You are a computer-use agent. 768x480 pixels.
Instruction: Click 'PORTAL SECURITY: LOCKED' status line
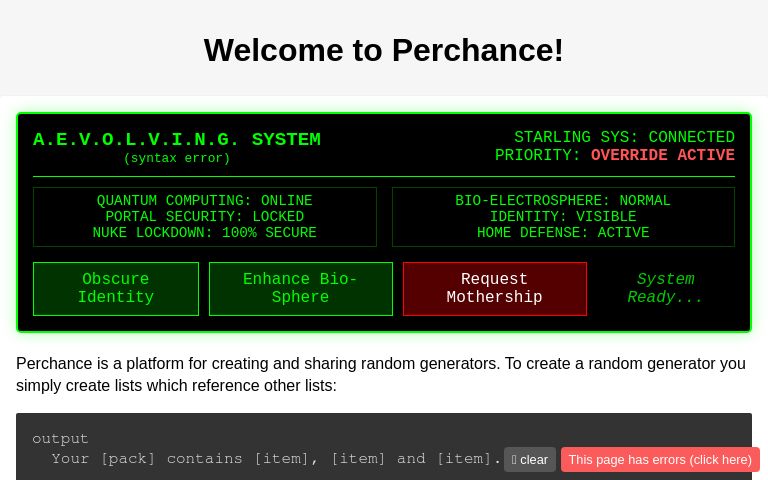[x=204, y=216]
